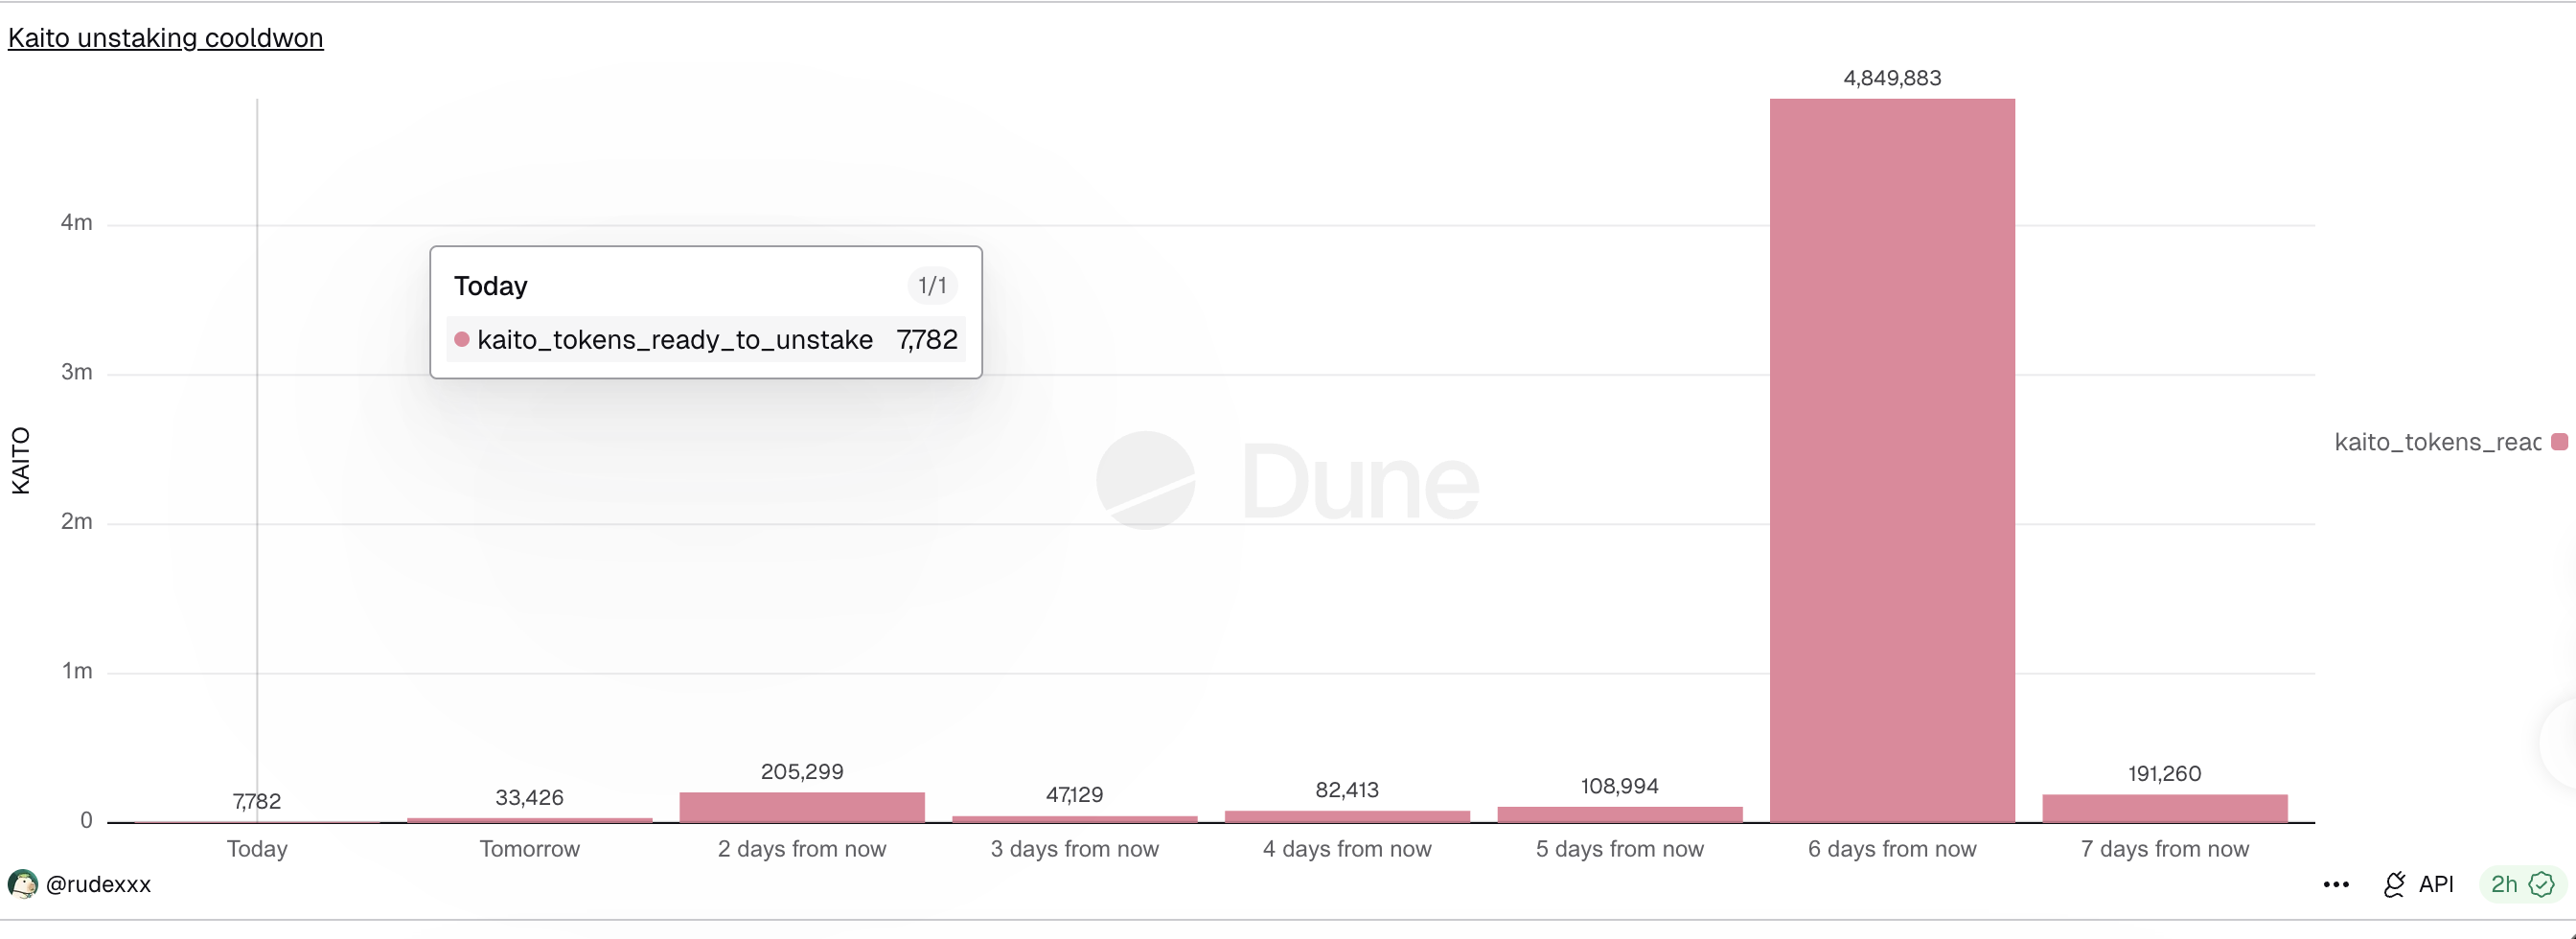
Task: Click the green verified checkmark refresh icon
Action: coord(2541,884)
